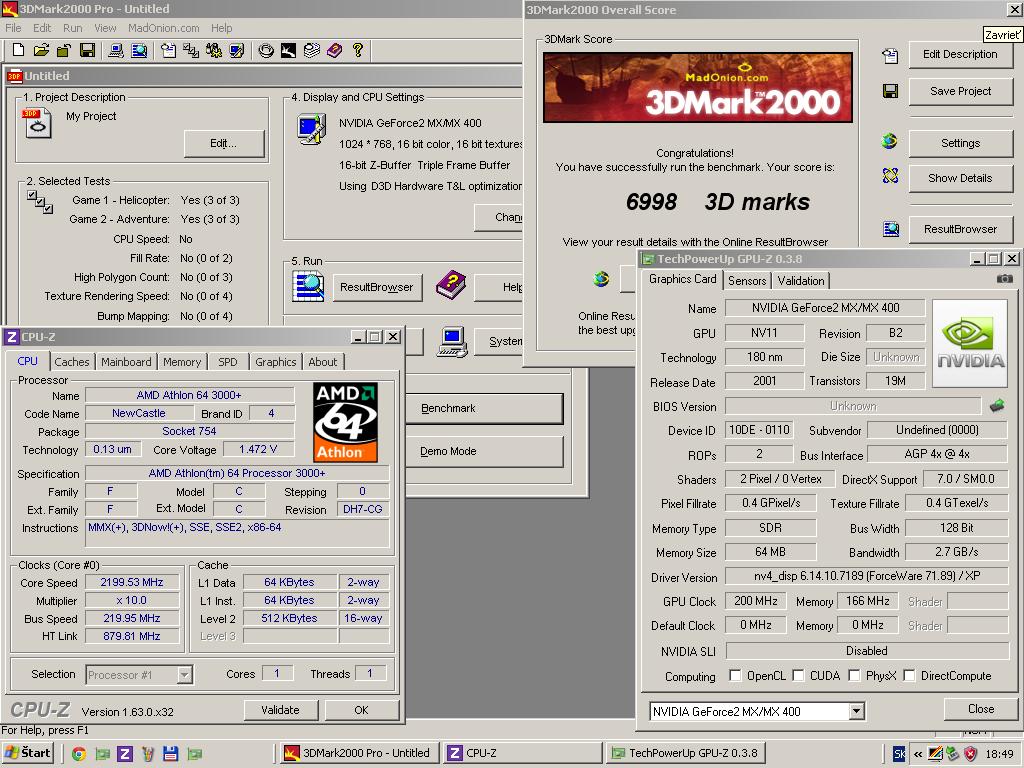Click the Display settings toolbar icon

(236, 50)
